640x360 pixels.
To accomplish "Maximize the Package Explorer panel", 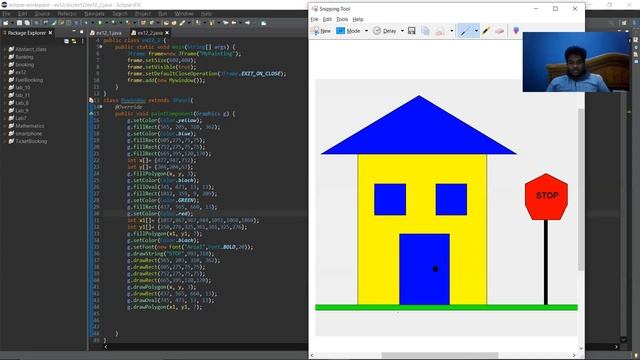I will click(82, 32).
